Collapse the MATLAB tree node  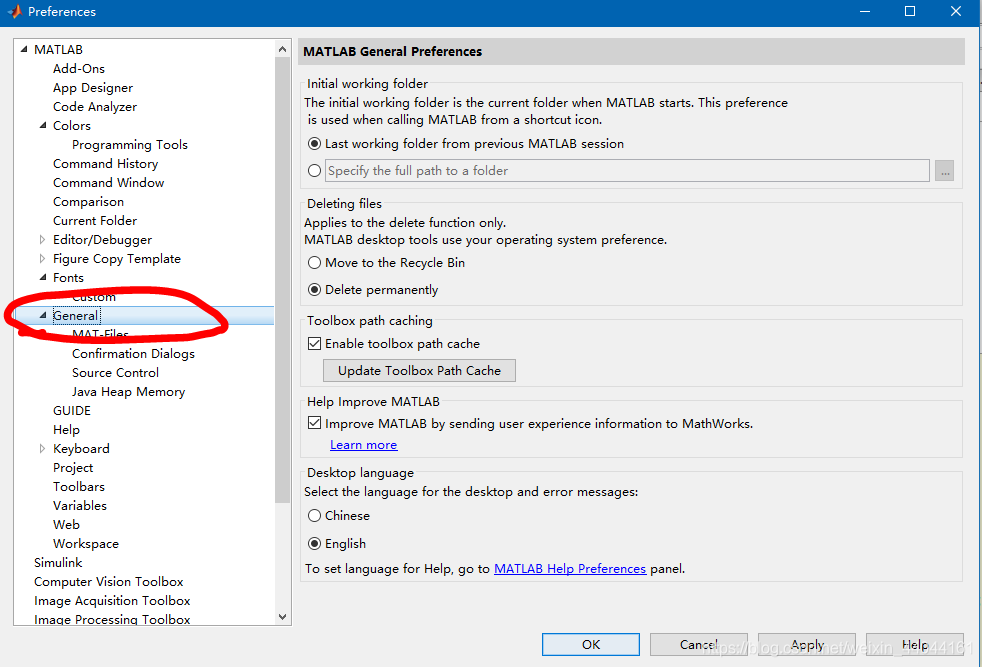tap(24, 49)
